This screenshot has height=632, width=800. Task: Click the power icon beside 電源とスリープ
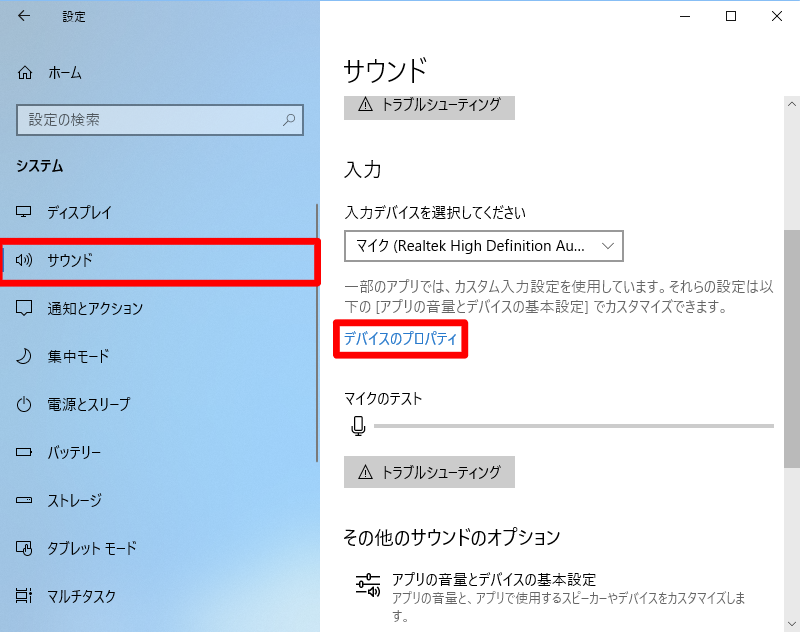coord(24,404)
